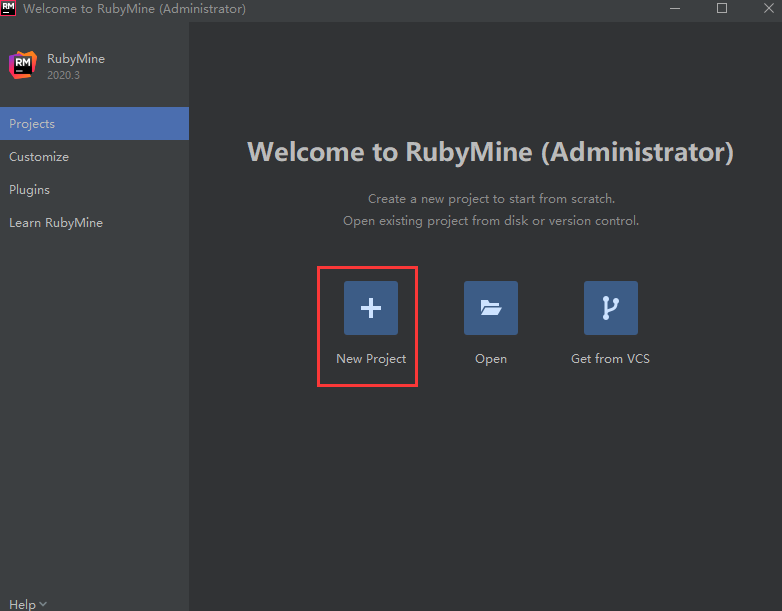Click the Open folder icon

tap(491, 308)
